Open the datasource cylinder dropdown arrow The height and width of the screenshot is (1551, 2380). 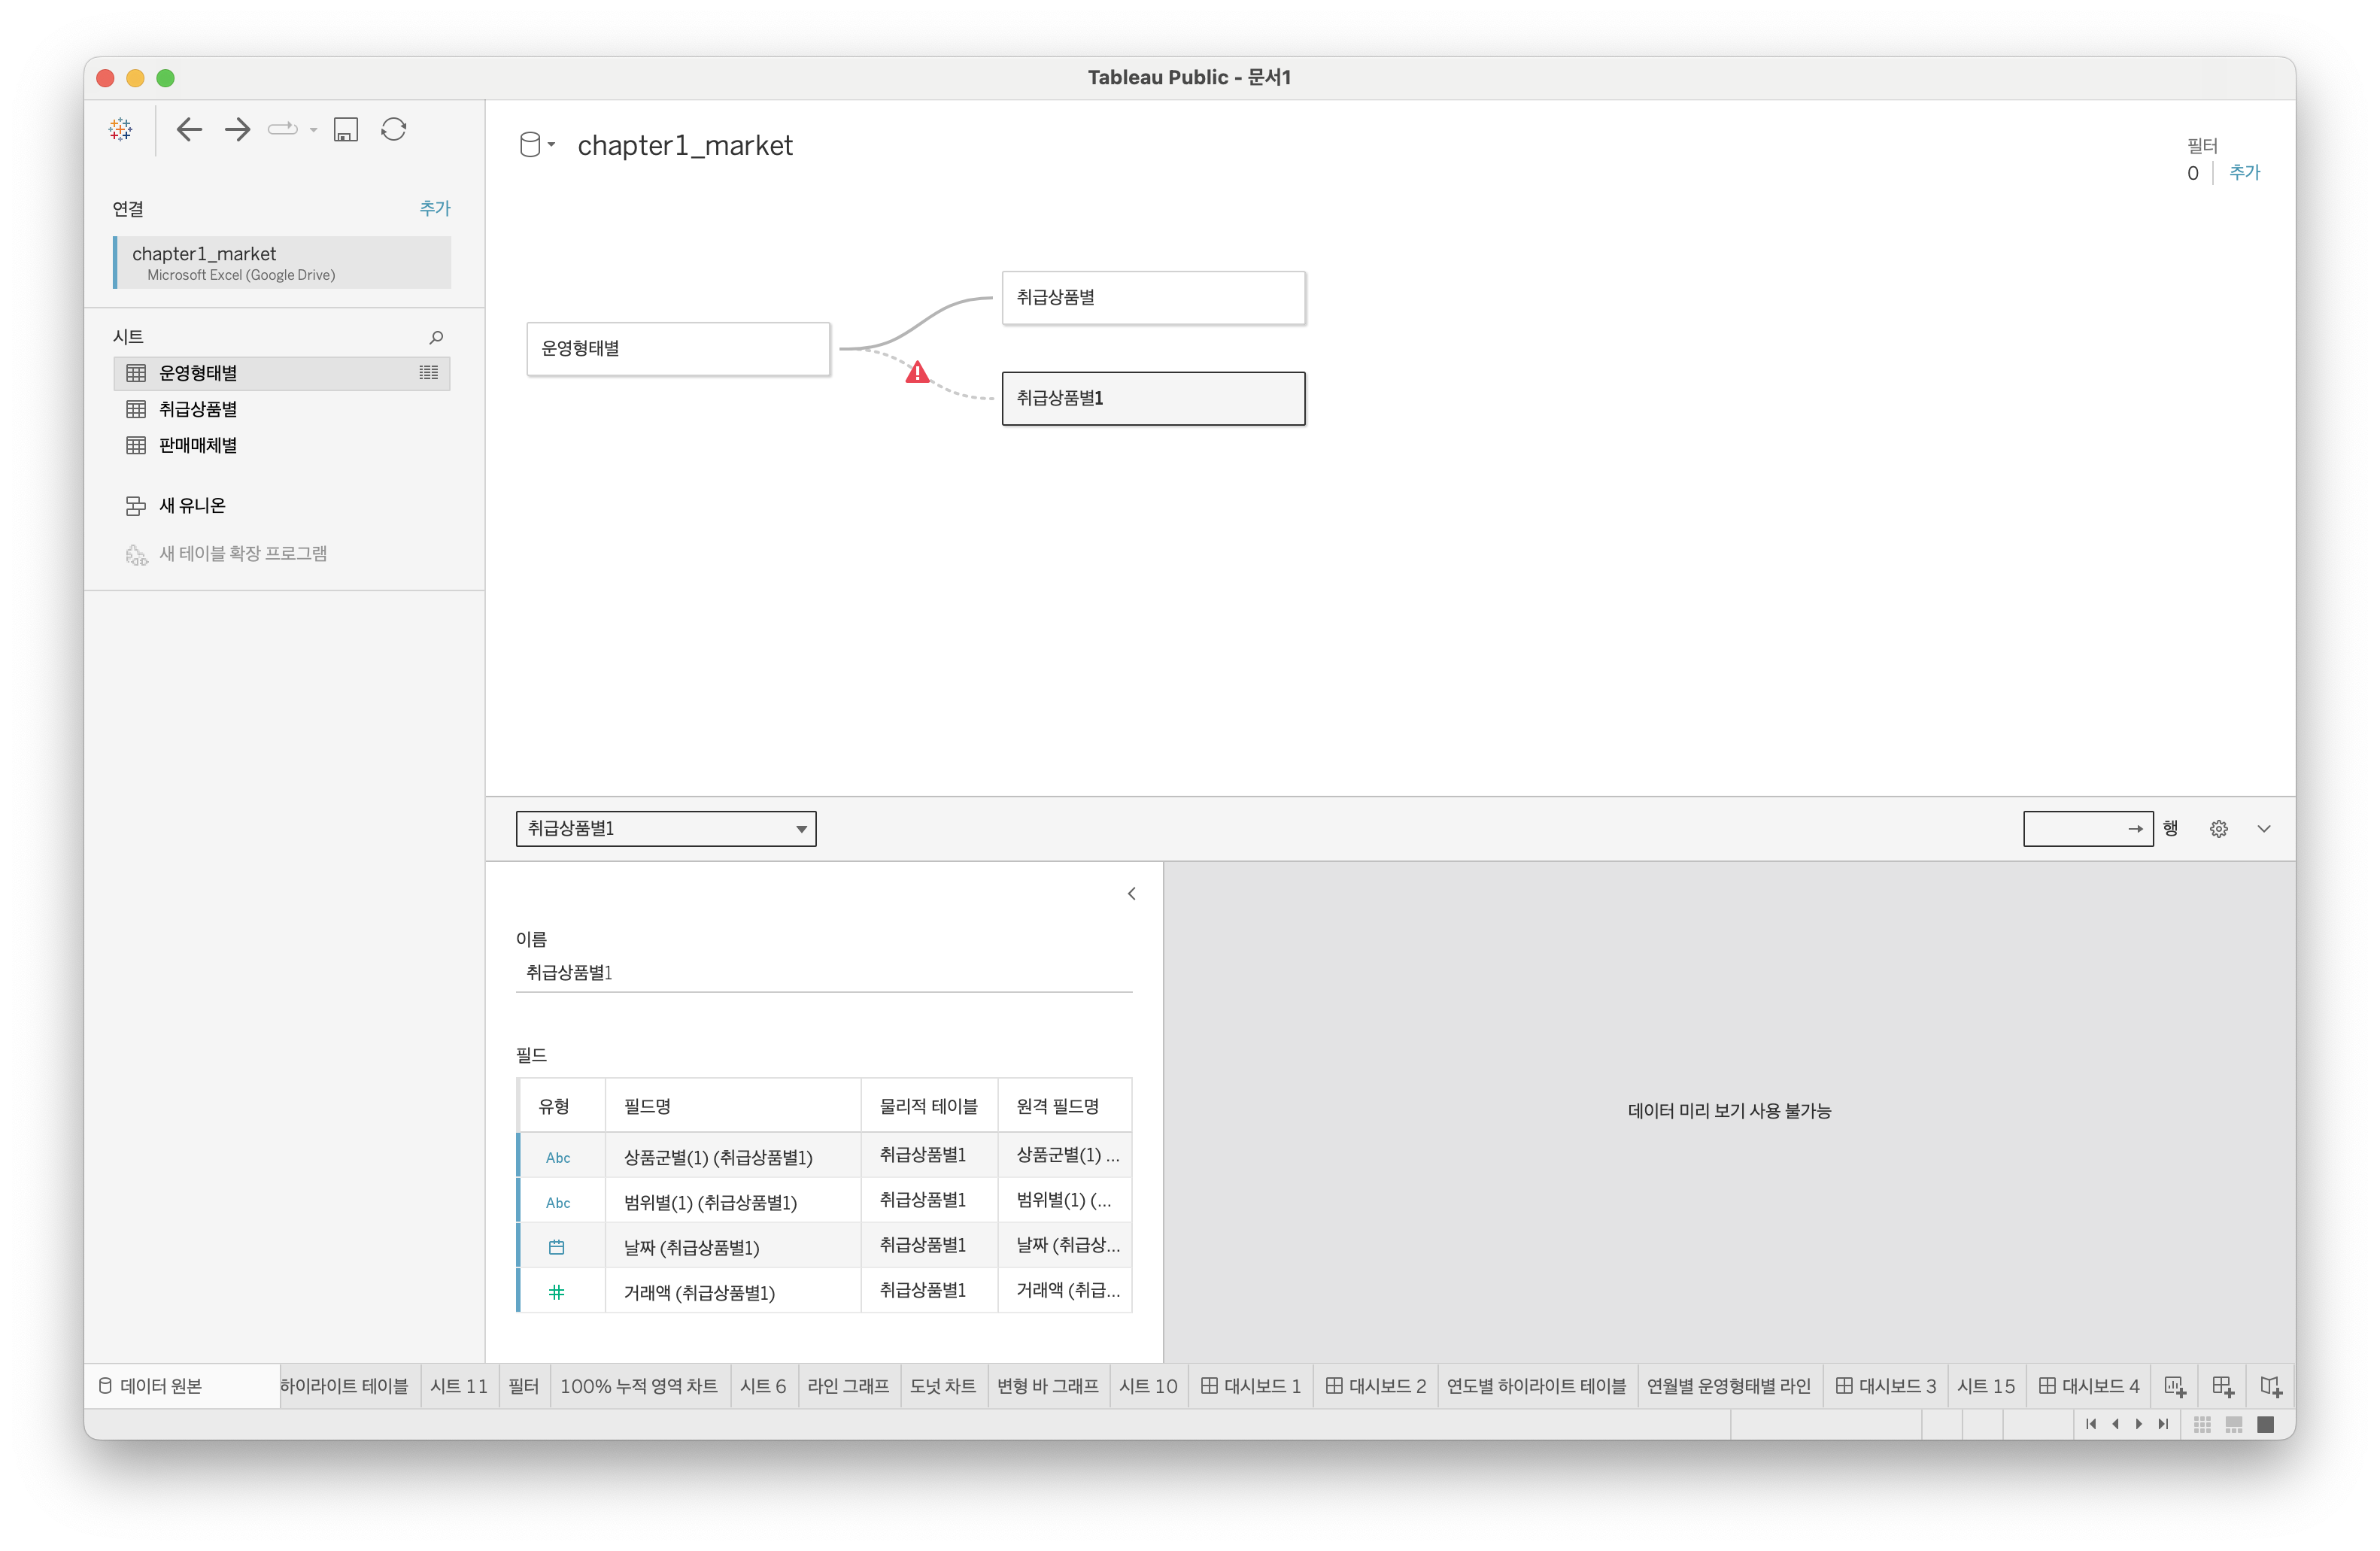[551, 145]
